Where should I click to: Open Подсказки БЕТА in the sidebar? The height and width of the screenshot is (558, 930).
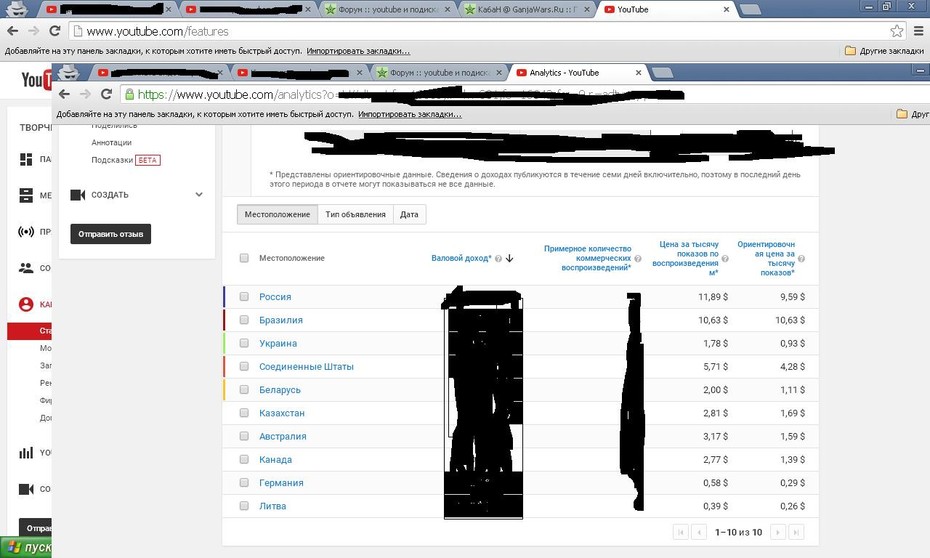point(126,160)
